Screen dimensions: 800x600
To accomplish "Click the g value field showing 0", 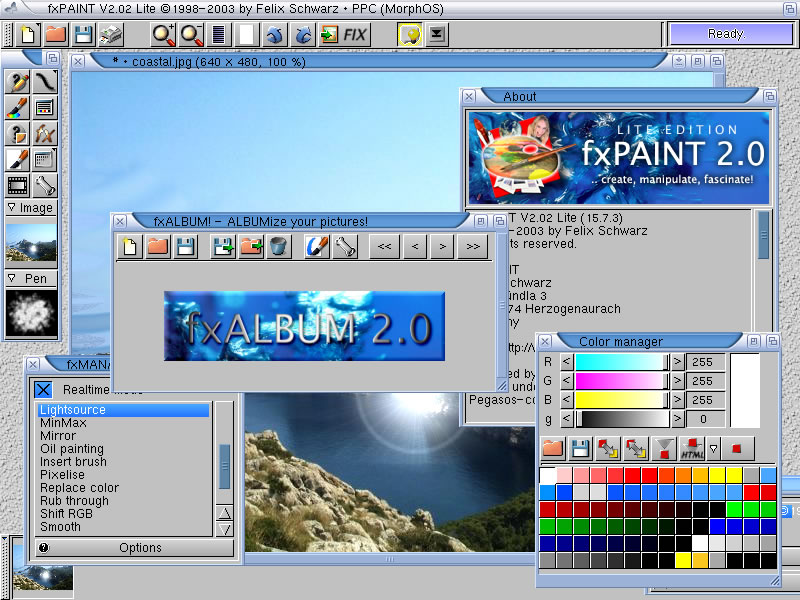I will tap(706, 419).
